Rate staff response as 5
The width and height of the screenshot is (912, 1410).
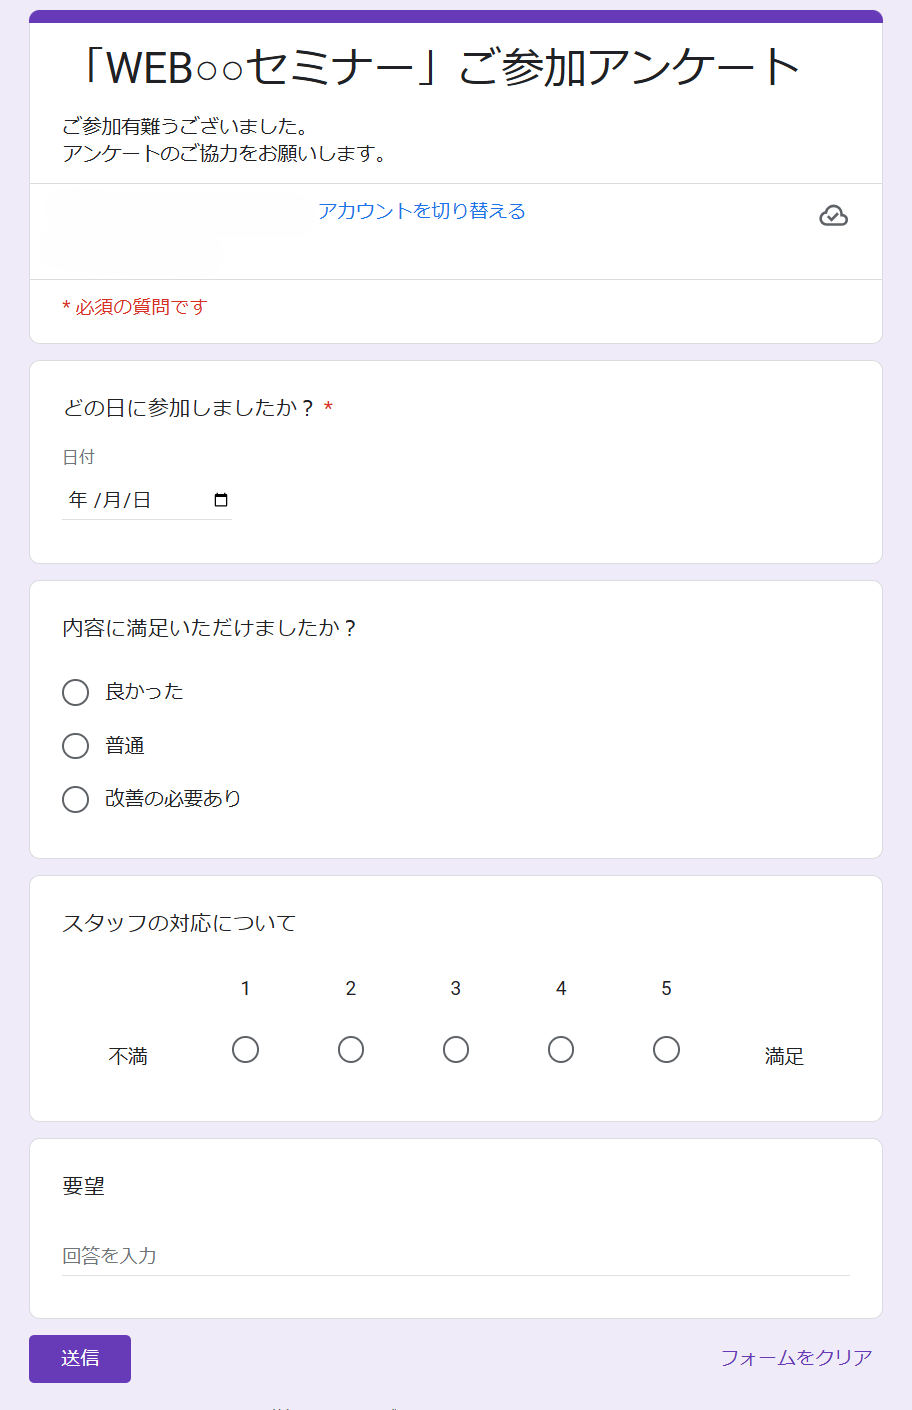tap(666, 1049)
